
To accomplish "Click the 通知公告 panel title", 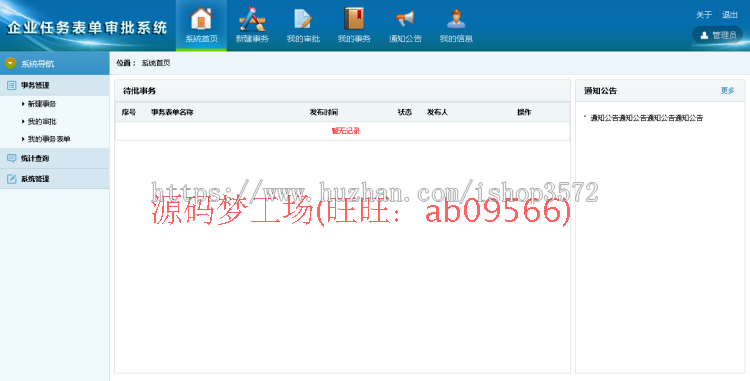I will click(600, 91).
